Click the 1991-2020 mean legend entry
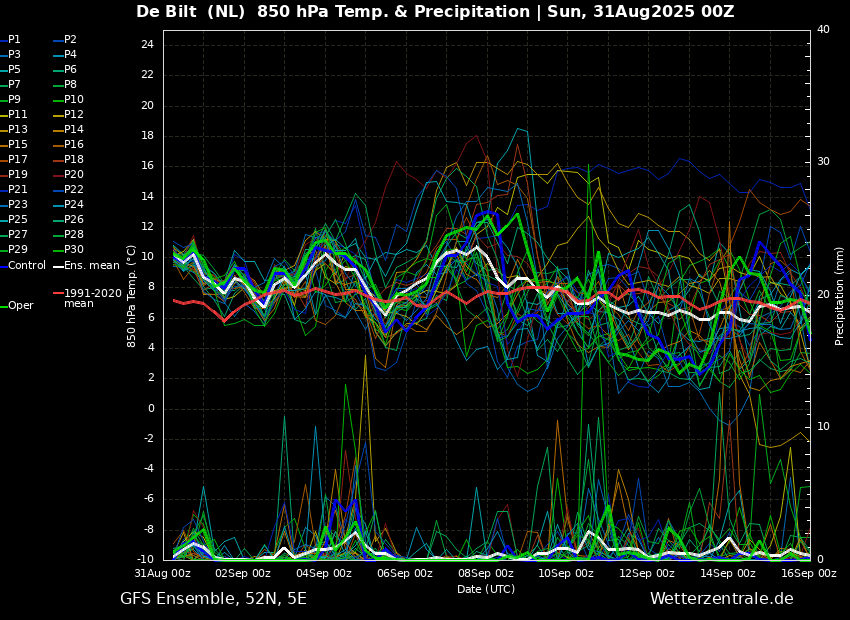 click(92, 298)
